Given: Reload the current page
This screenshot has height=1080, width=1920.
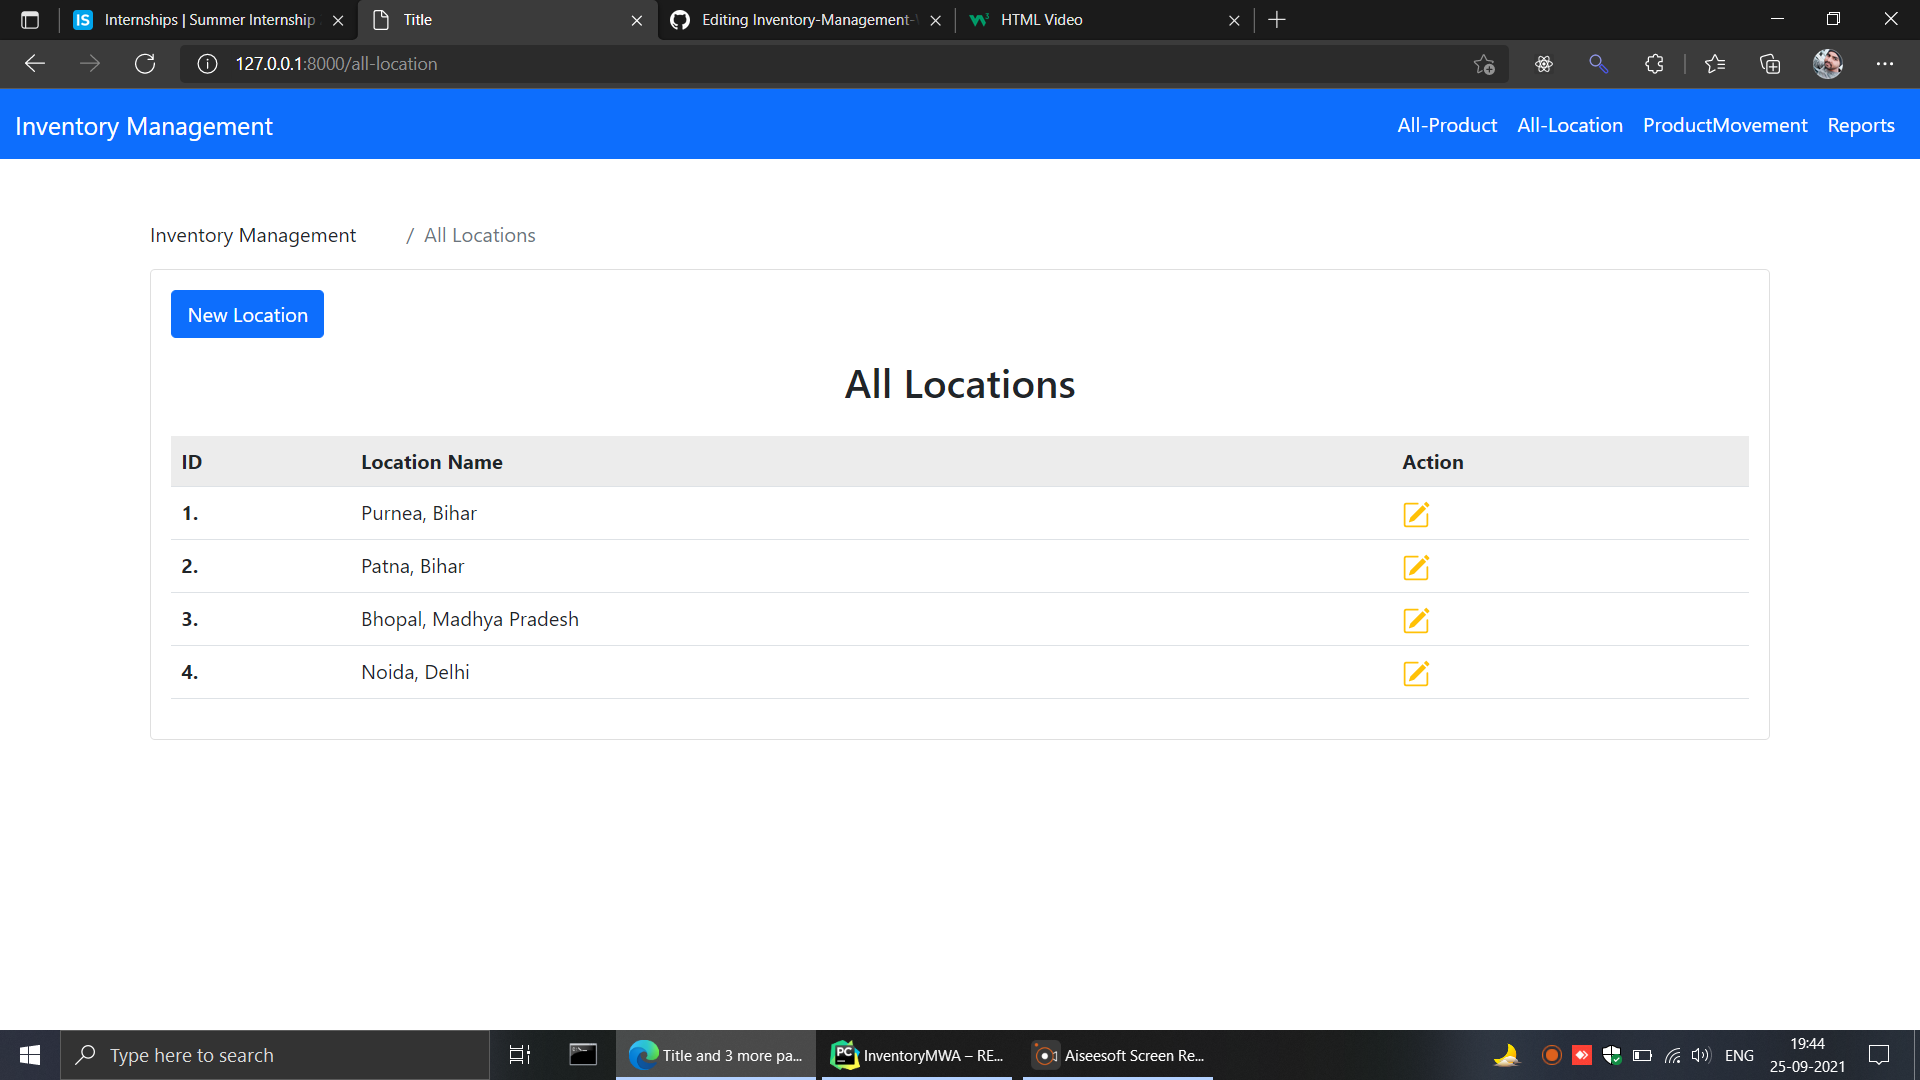Looking at the screenshot, I should tap(145, 63).
